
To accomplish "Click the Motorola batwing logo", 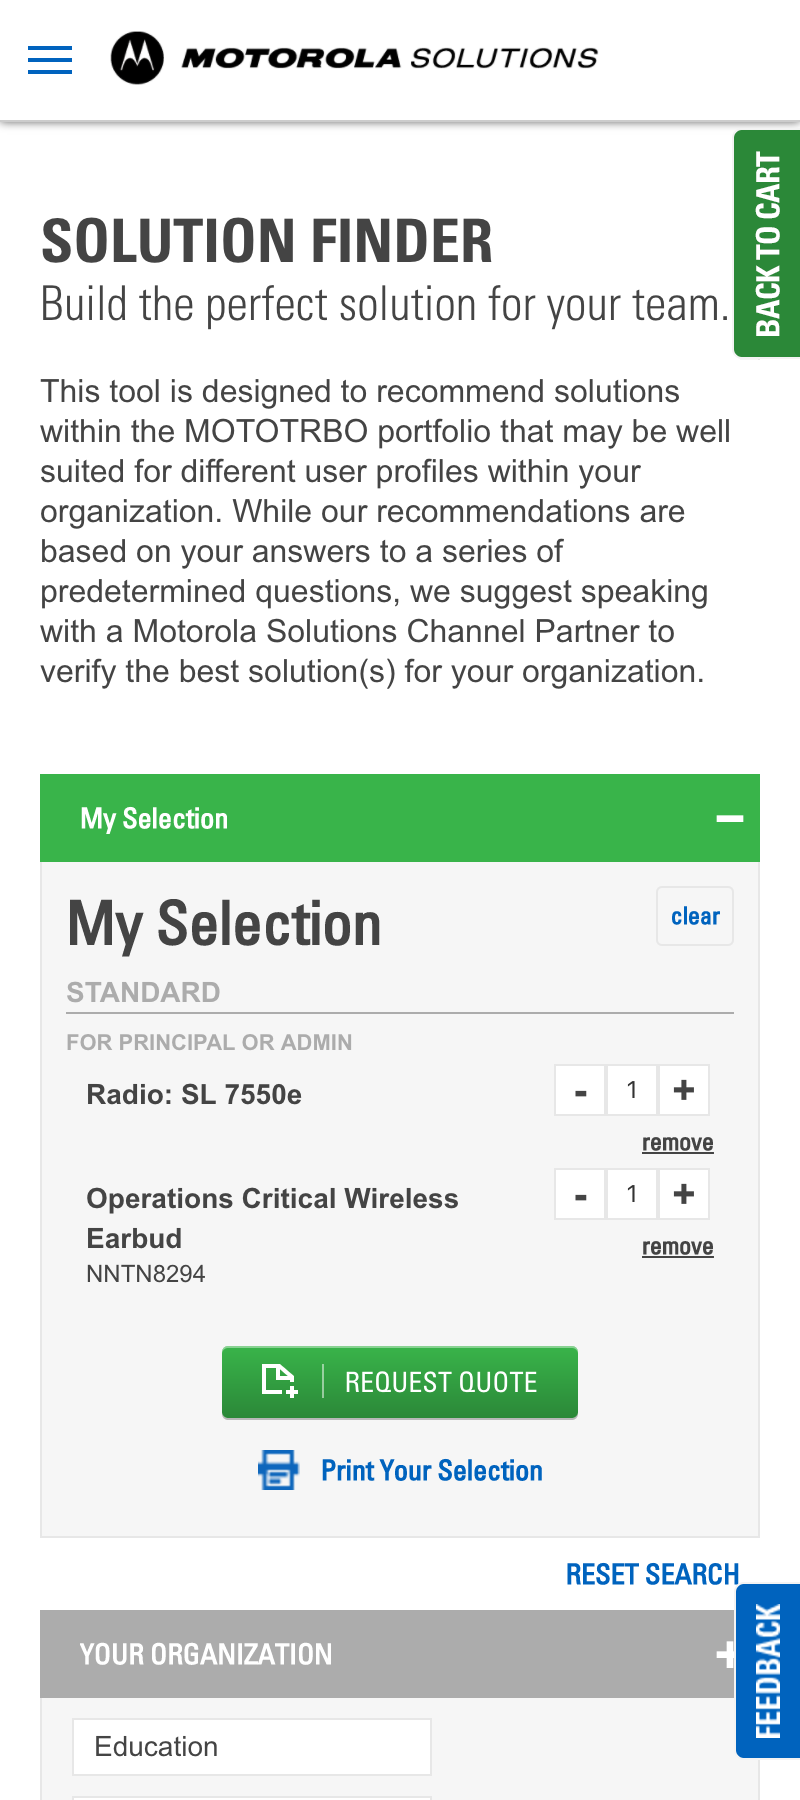I will pos(137,58).
